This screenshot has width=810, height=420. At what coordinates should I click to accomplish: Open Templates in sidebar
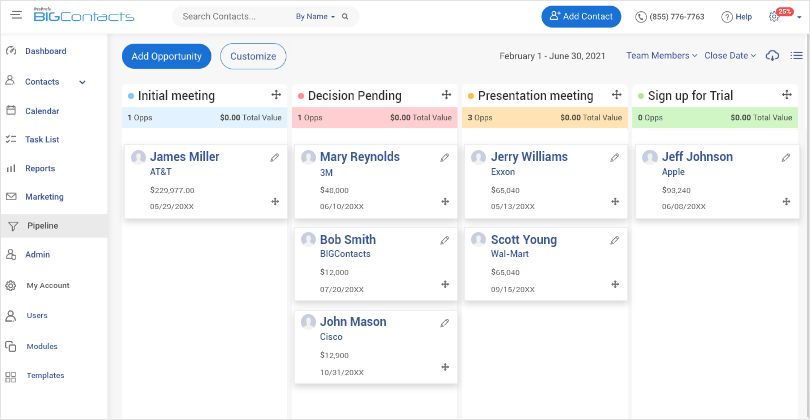(45, 376)
